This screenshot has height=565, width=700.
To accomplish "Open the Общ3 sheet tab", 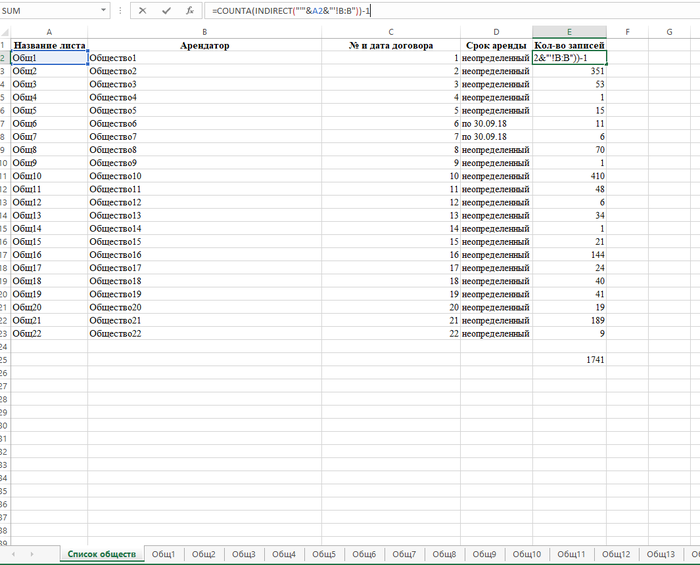I will coord(244,554).
